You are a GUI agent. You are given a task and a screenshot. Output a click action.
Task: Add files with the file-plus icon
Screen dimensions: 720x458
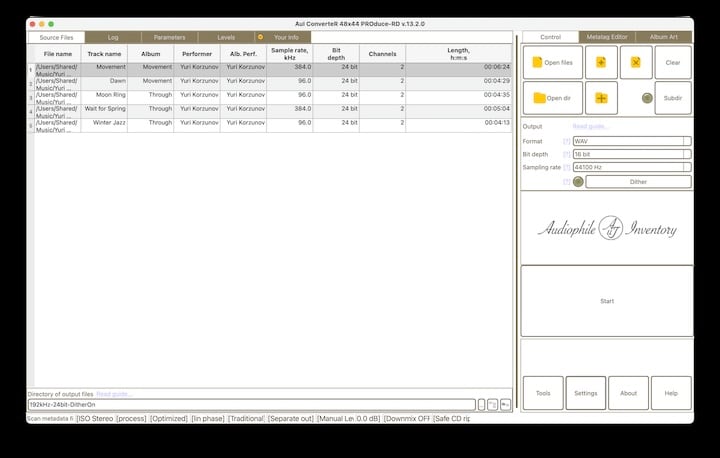(x=601, y=62)
